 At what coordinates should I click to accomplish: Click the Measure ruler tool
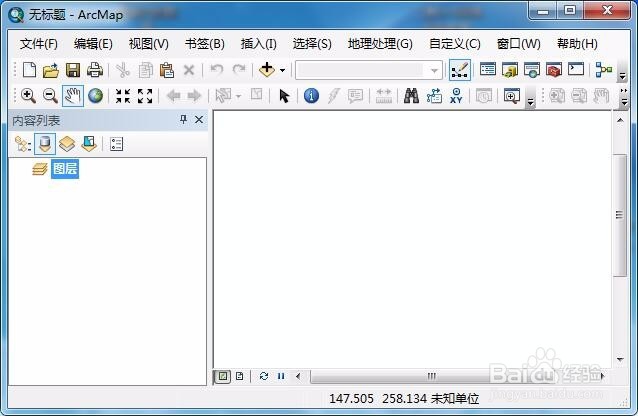tap(383, 96)
